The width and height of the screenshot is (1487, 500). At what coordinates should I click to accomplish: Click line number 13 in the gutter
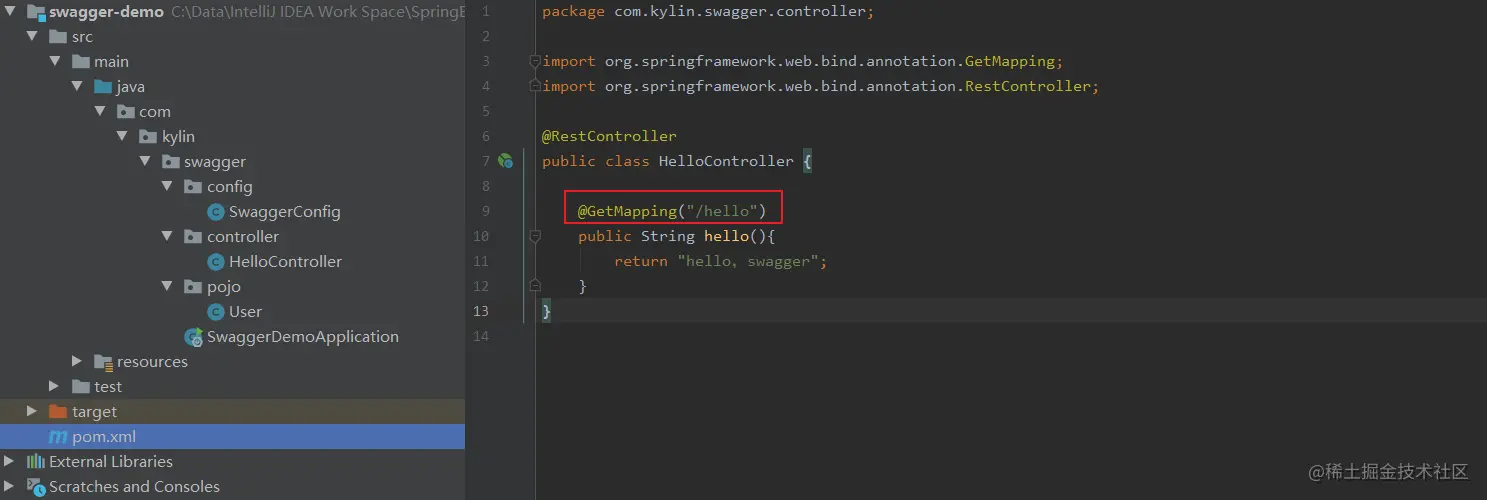(x=482, y=311)
